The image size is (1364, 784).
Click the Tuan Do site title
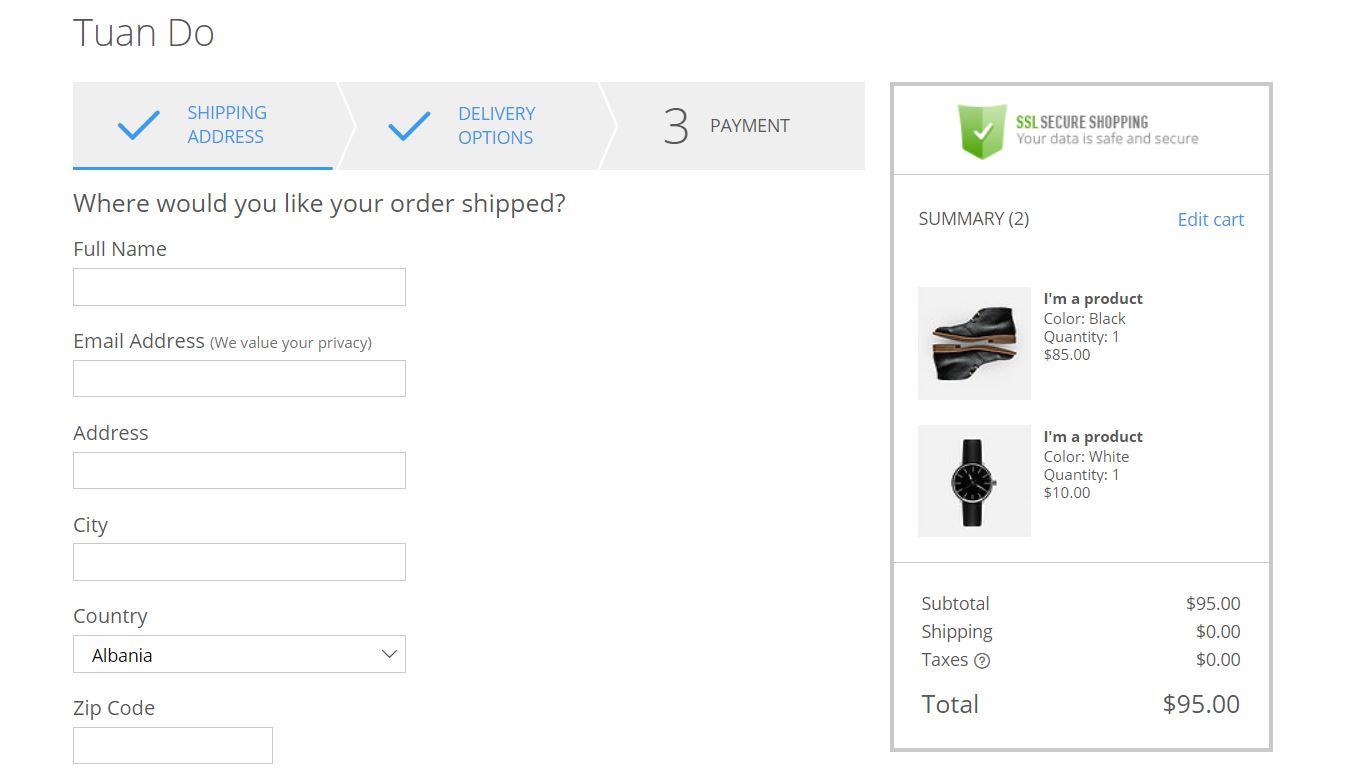(x=144, y=33)
